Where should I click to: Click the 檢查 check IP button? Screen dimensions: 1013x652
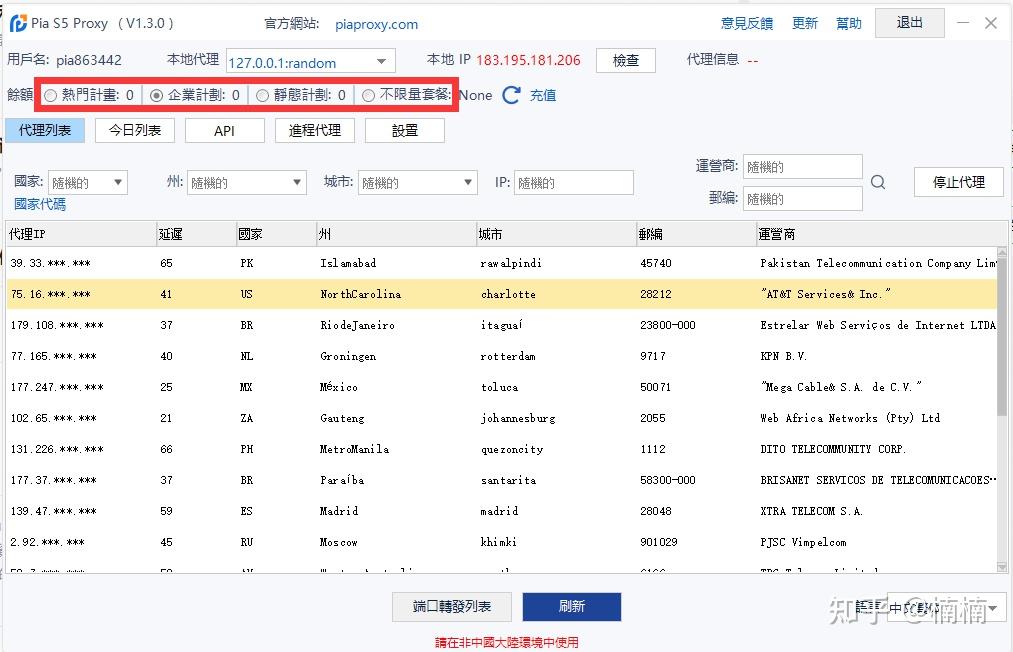coord(625,60)
